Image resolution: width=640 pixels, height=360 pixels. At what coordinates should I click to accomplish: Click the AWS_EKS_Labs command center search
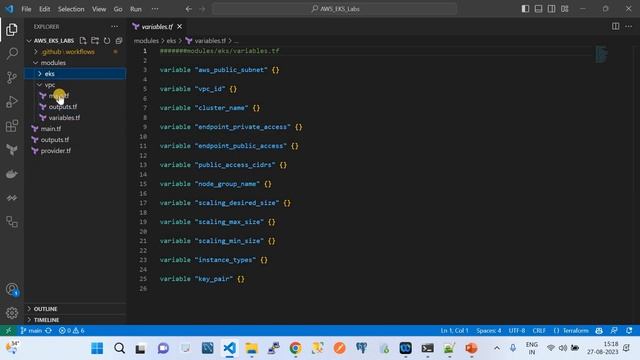click(335, 9)
